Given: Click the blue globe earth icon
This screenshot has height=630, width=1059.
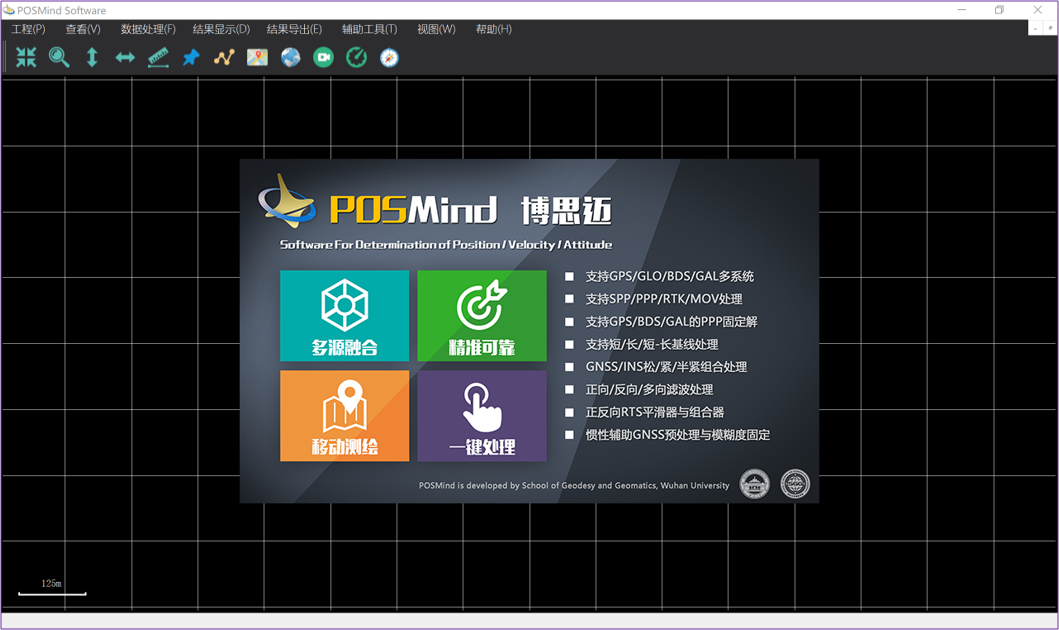Looking at the screenshot, I should click(x=290, y=57).
